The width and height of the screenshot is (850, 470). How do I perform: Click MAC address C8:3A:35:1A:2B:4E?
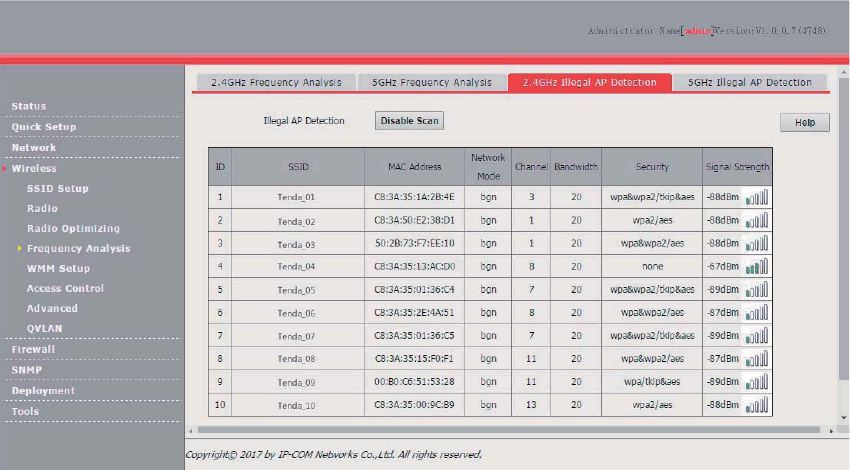coord(414,197)
